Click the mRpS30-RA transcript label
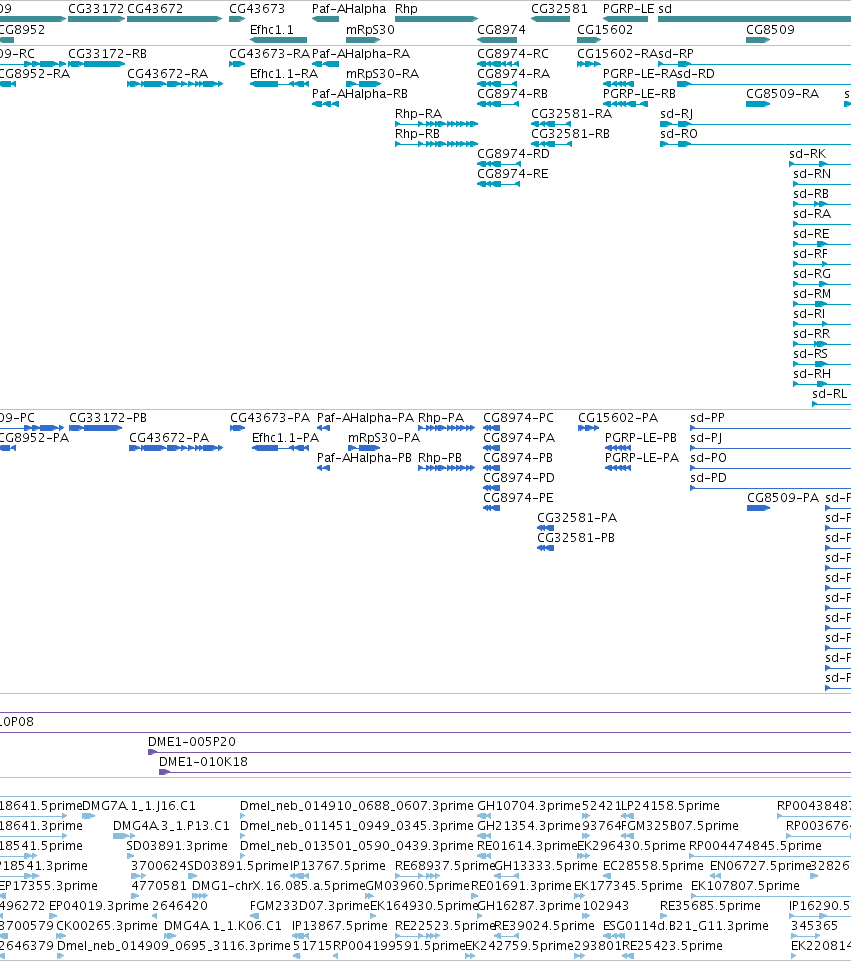851x961 pixels. (382, 74)
